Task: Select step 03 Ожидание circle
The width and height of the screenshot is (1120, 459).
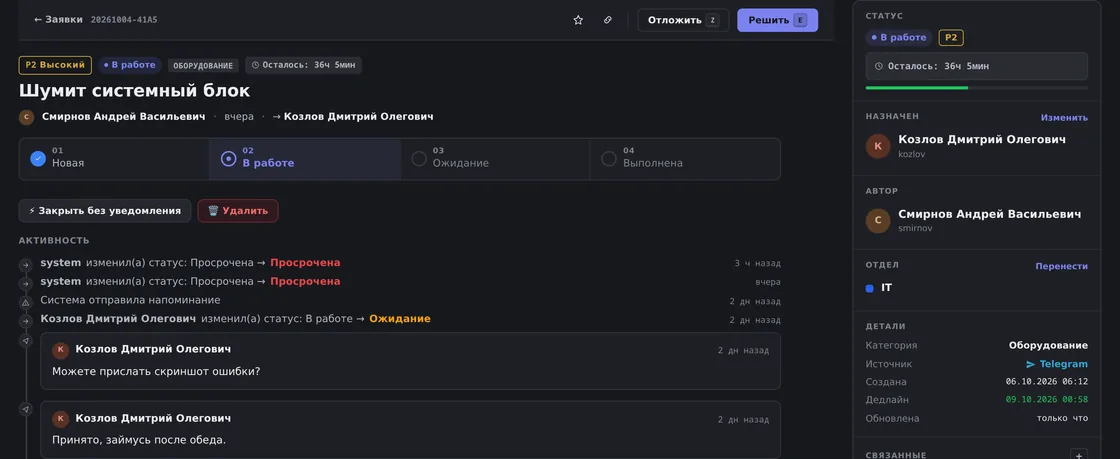Action: pyautogui.click(x=419, y=158)
